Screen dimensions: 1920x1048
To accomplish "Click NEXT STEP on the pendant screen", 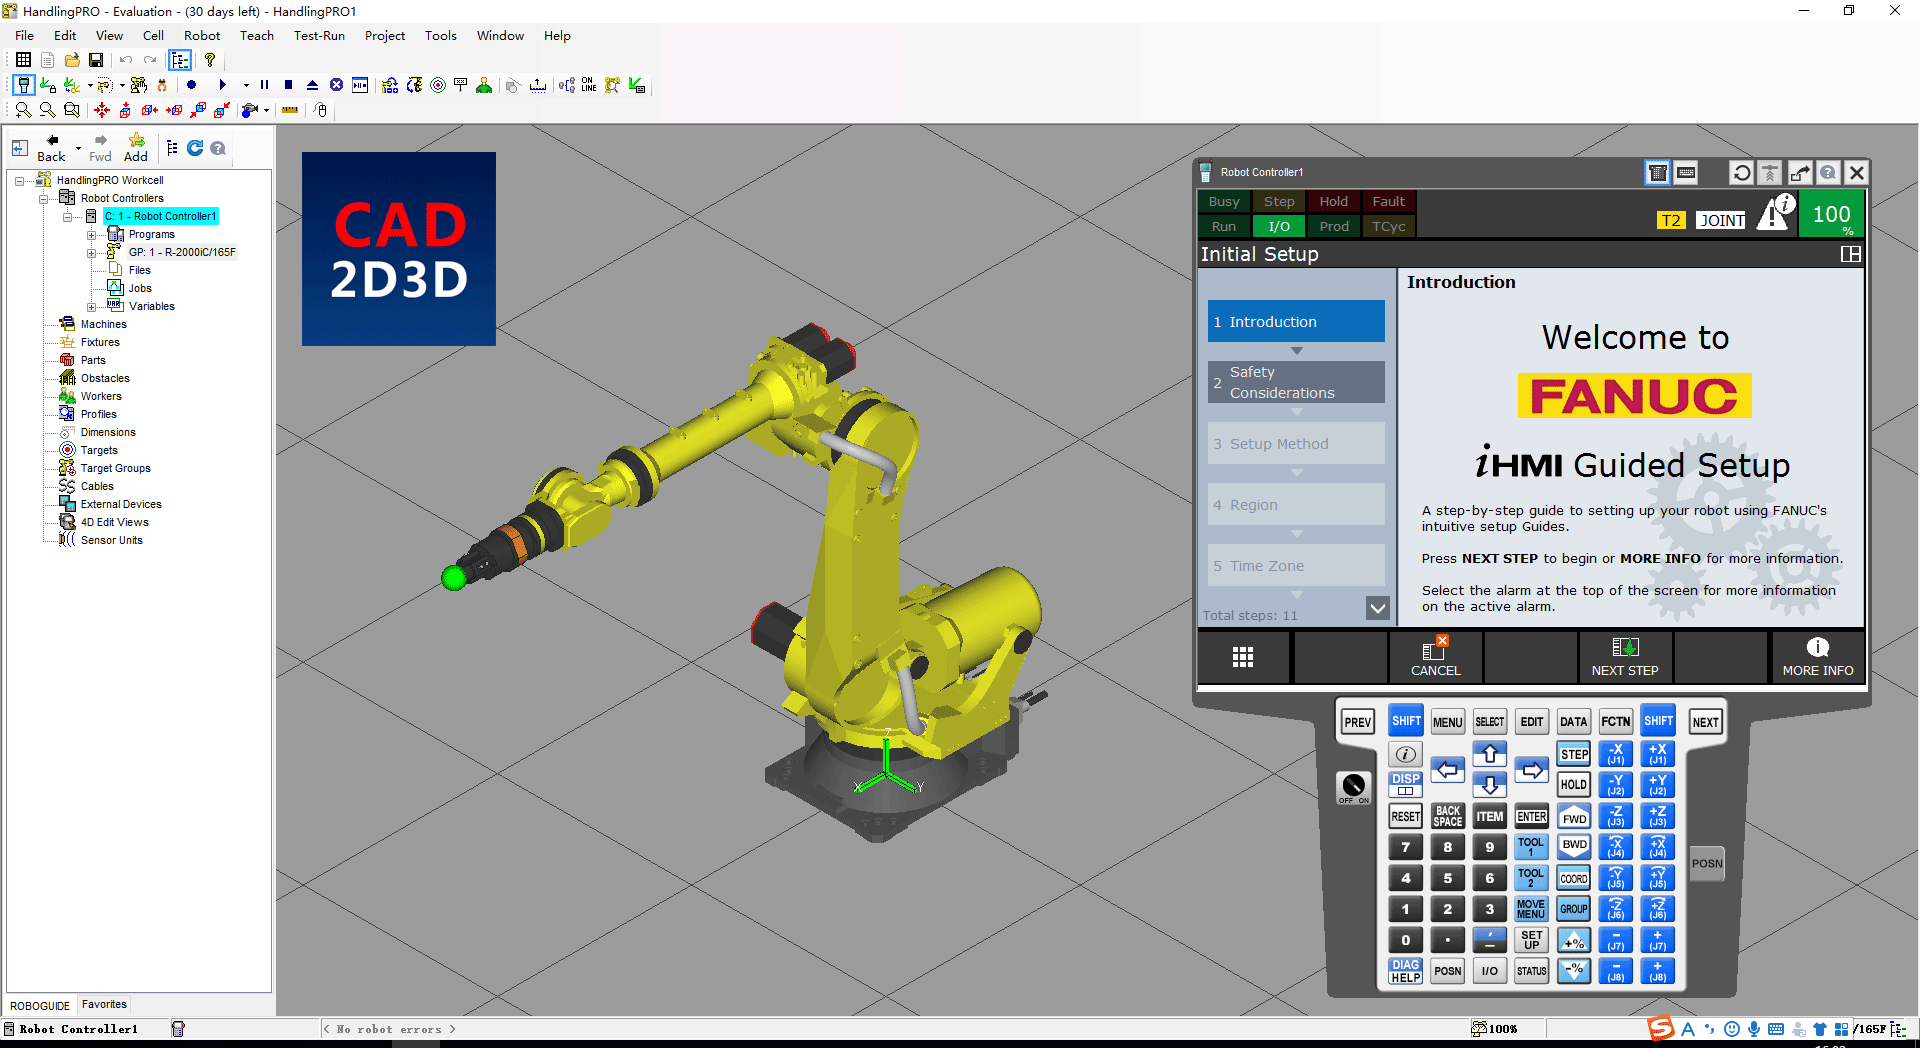I will (1625, 657).
